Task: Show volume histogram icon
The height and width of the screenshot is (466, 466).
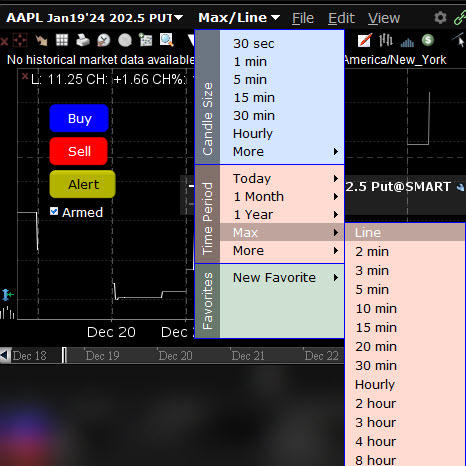Action: (407, 42)
